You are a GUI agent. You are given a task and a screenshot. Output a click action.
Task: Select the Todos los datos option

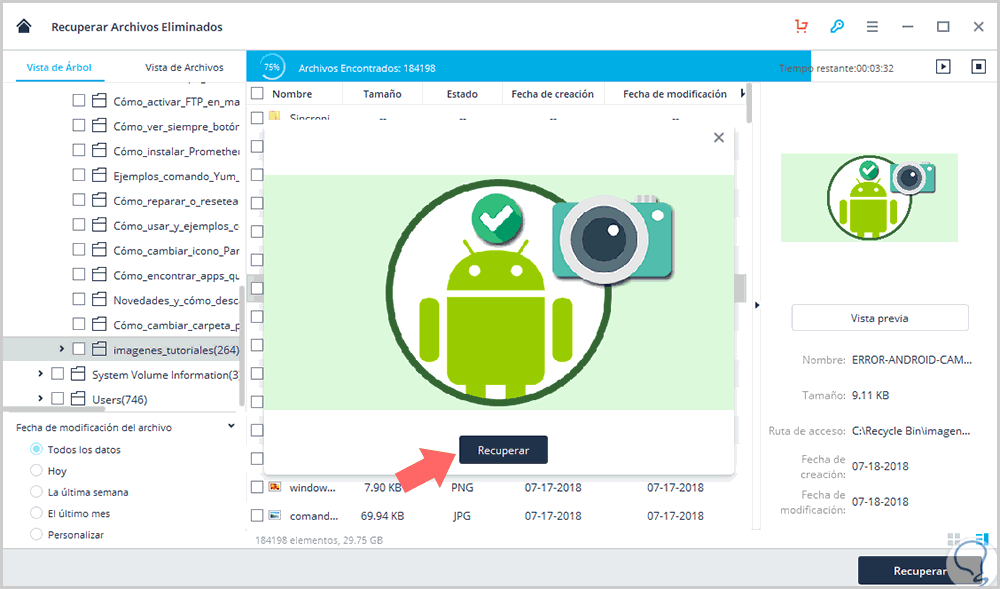click(x=36, y=449)
